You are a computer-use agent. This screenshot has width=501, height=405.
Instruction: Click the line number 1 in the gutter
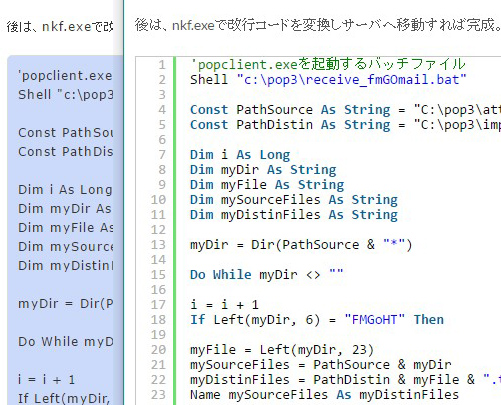pos(162,64)
